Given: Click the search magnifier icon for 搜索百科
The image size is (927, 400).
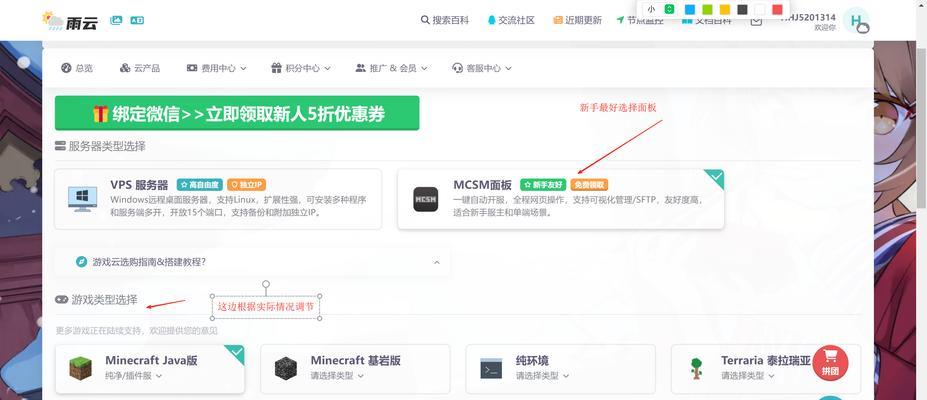Looking at the screenshot, I should click(x=425, y=20).
